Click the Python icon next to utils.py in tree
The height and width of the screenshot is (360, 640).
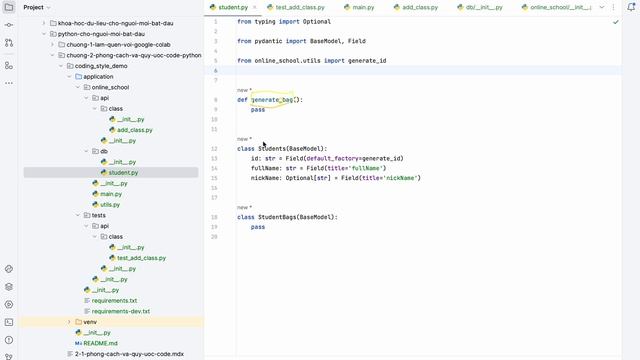pos(96,204)
